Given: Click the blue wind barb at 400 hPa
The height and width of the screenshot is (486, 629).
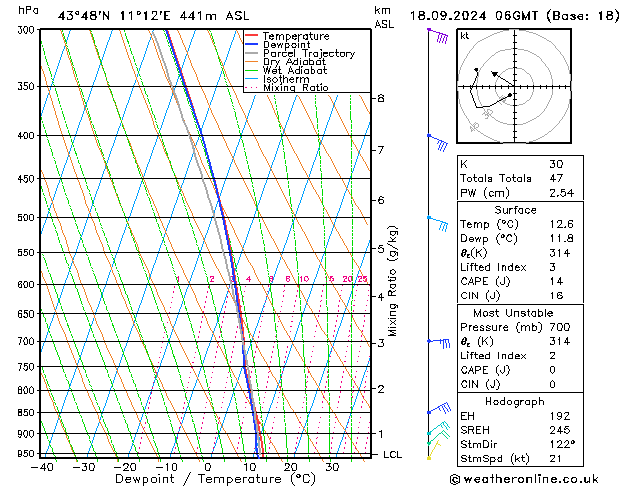Looking at the screenshot, I should [x=438, y=143].
